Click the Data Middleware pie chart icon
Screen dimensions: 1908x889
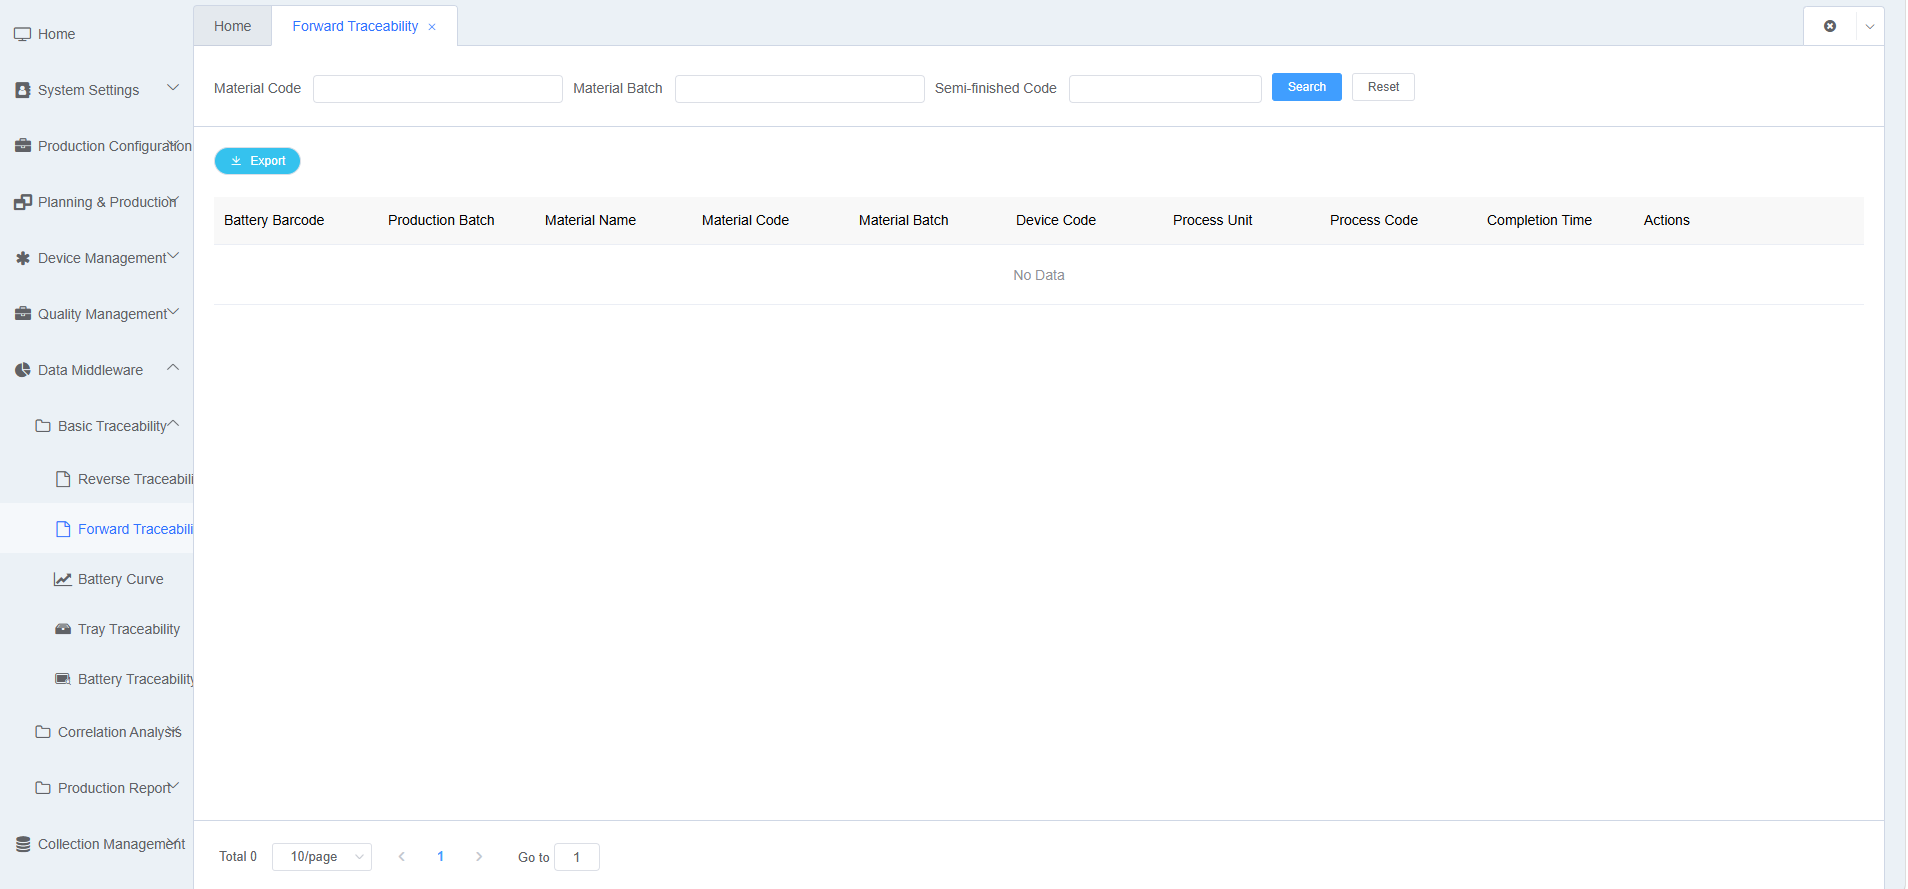click(x=22, y=370)
